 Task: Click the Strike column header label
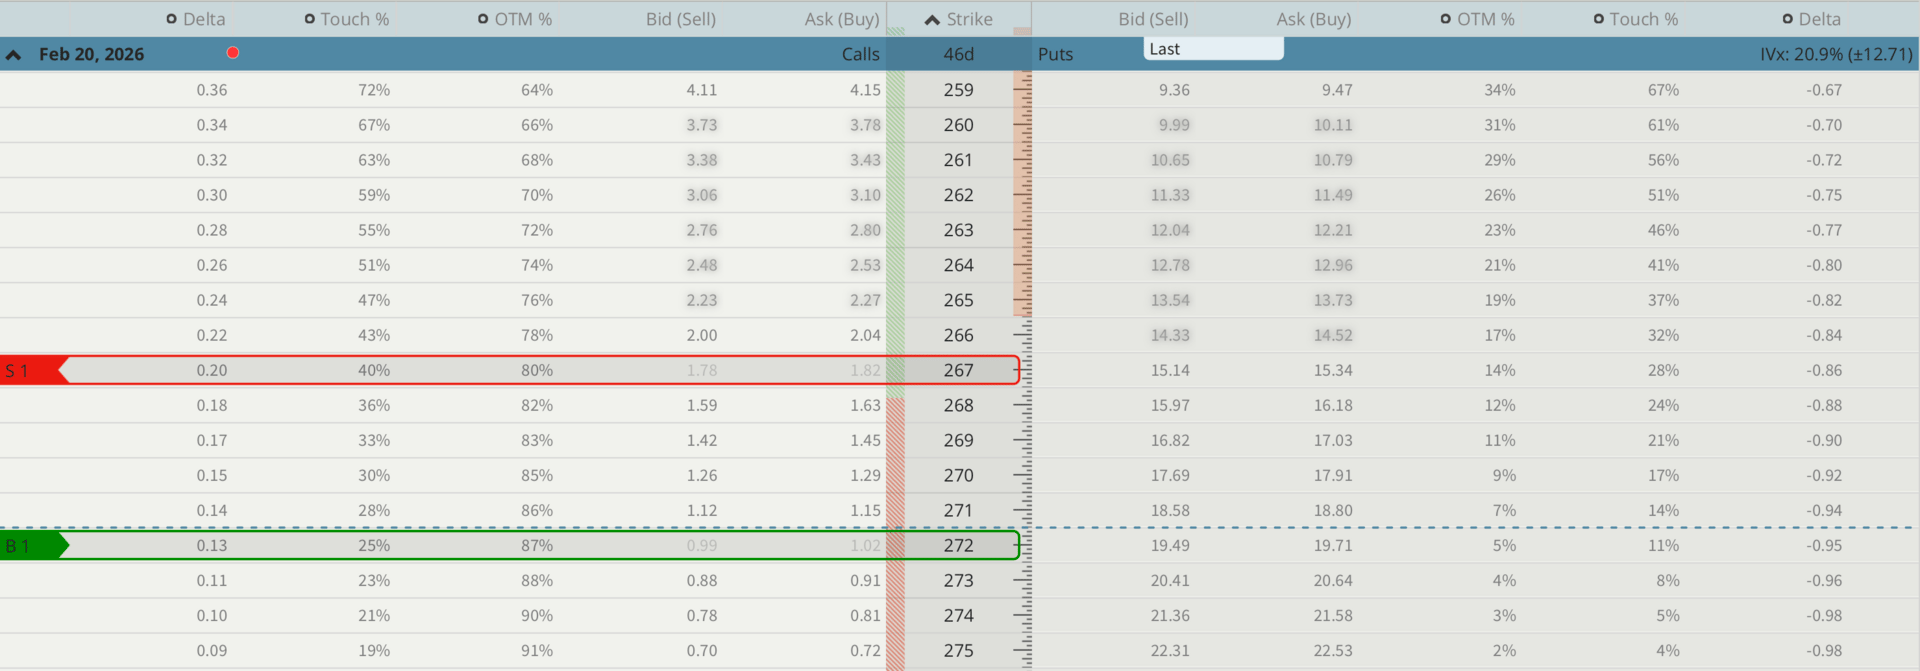[x=970, y=19]
